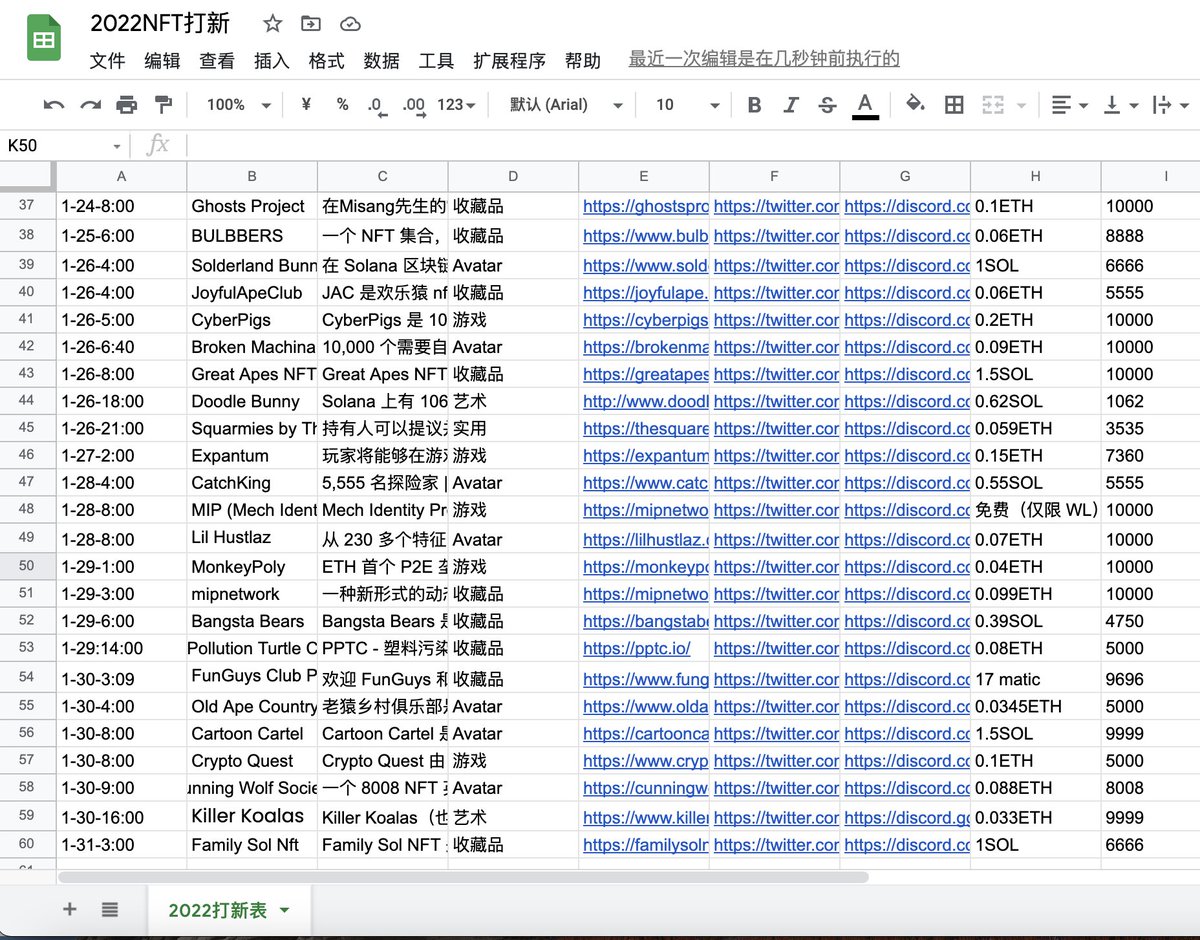This screenshot has height=940, width=1200.
Task: Open merge cells options arrow
Action: click(x=1021, y=105)
